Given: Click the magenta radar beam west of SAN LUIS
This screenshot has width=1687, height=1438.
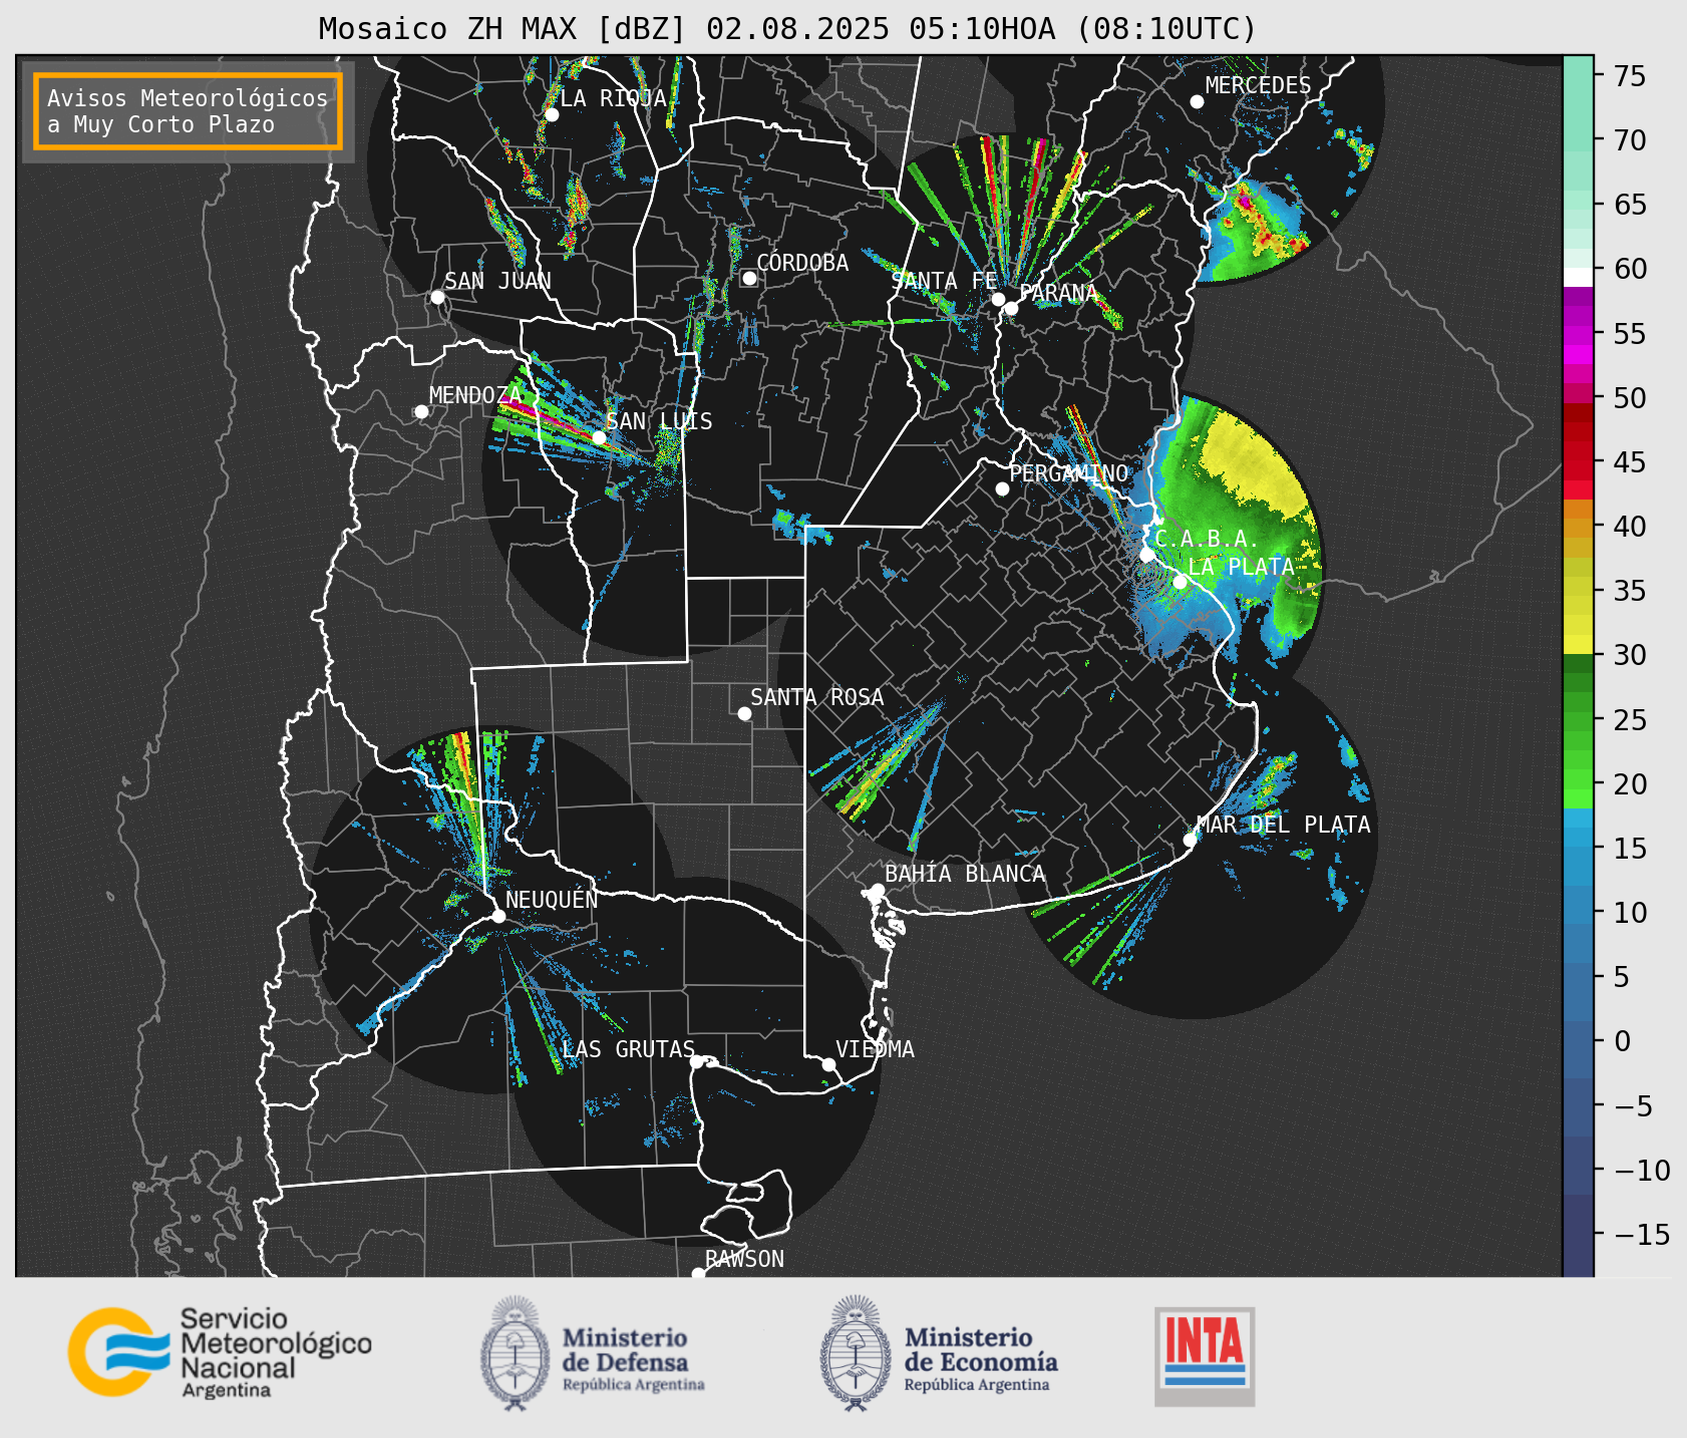Looking at the screenshot, I should (x=548, y=419).
